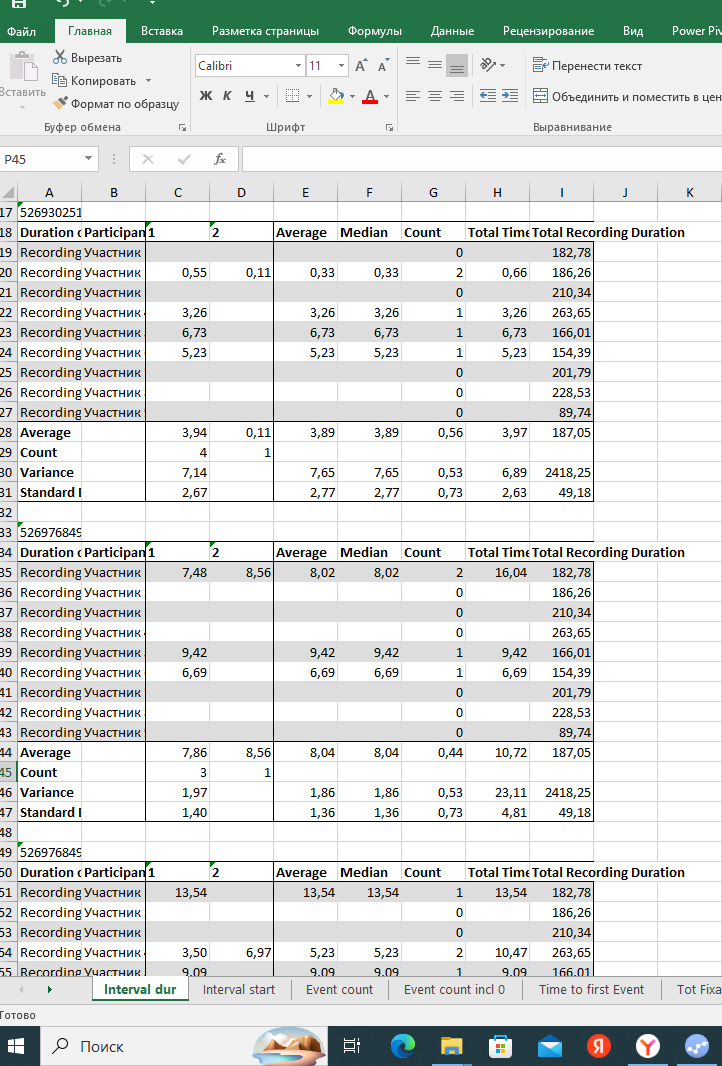
Task: Open Time to first Event sheet tab
Action: coord(591,989)
